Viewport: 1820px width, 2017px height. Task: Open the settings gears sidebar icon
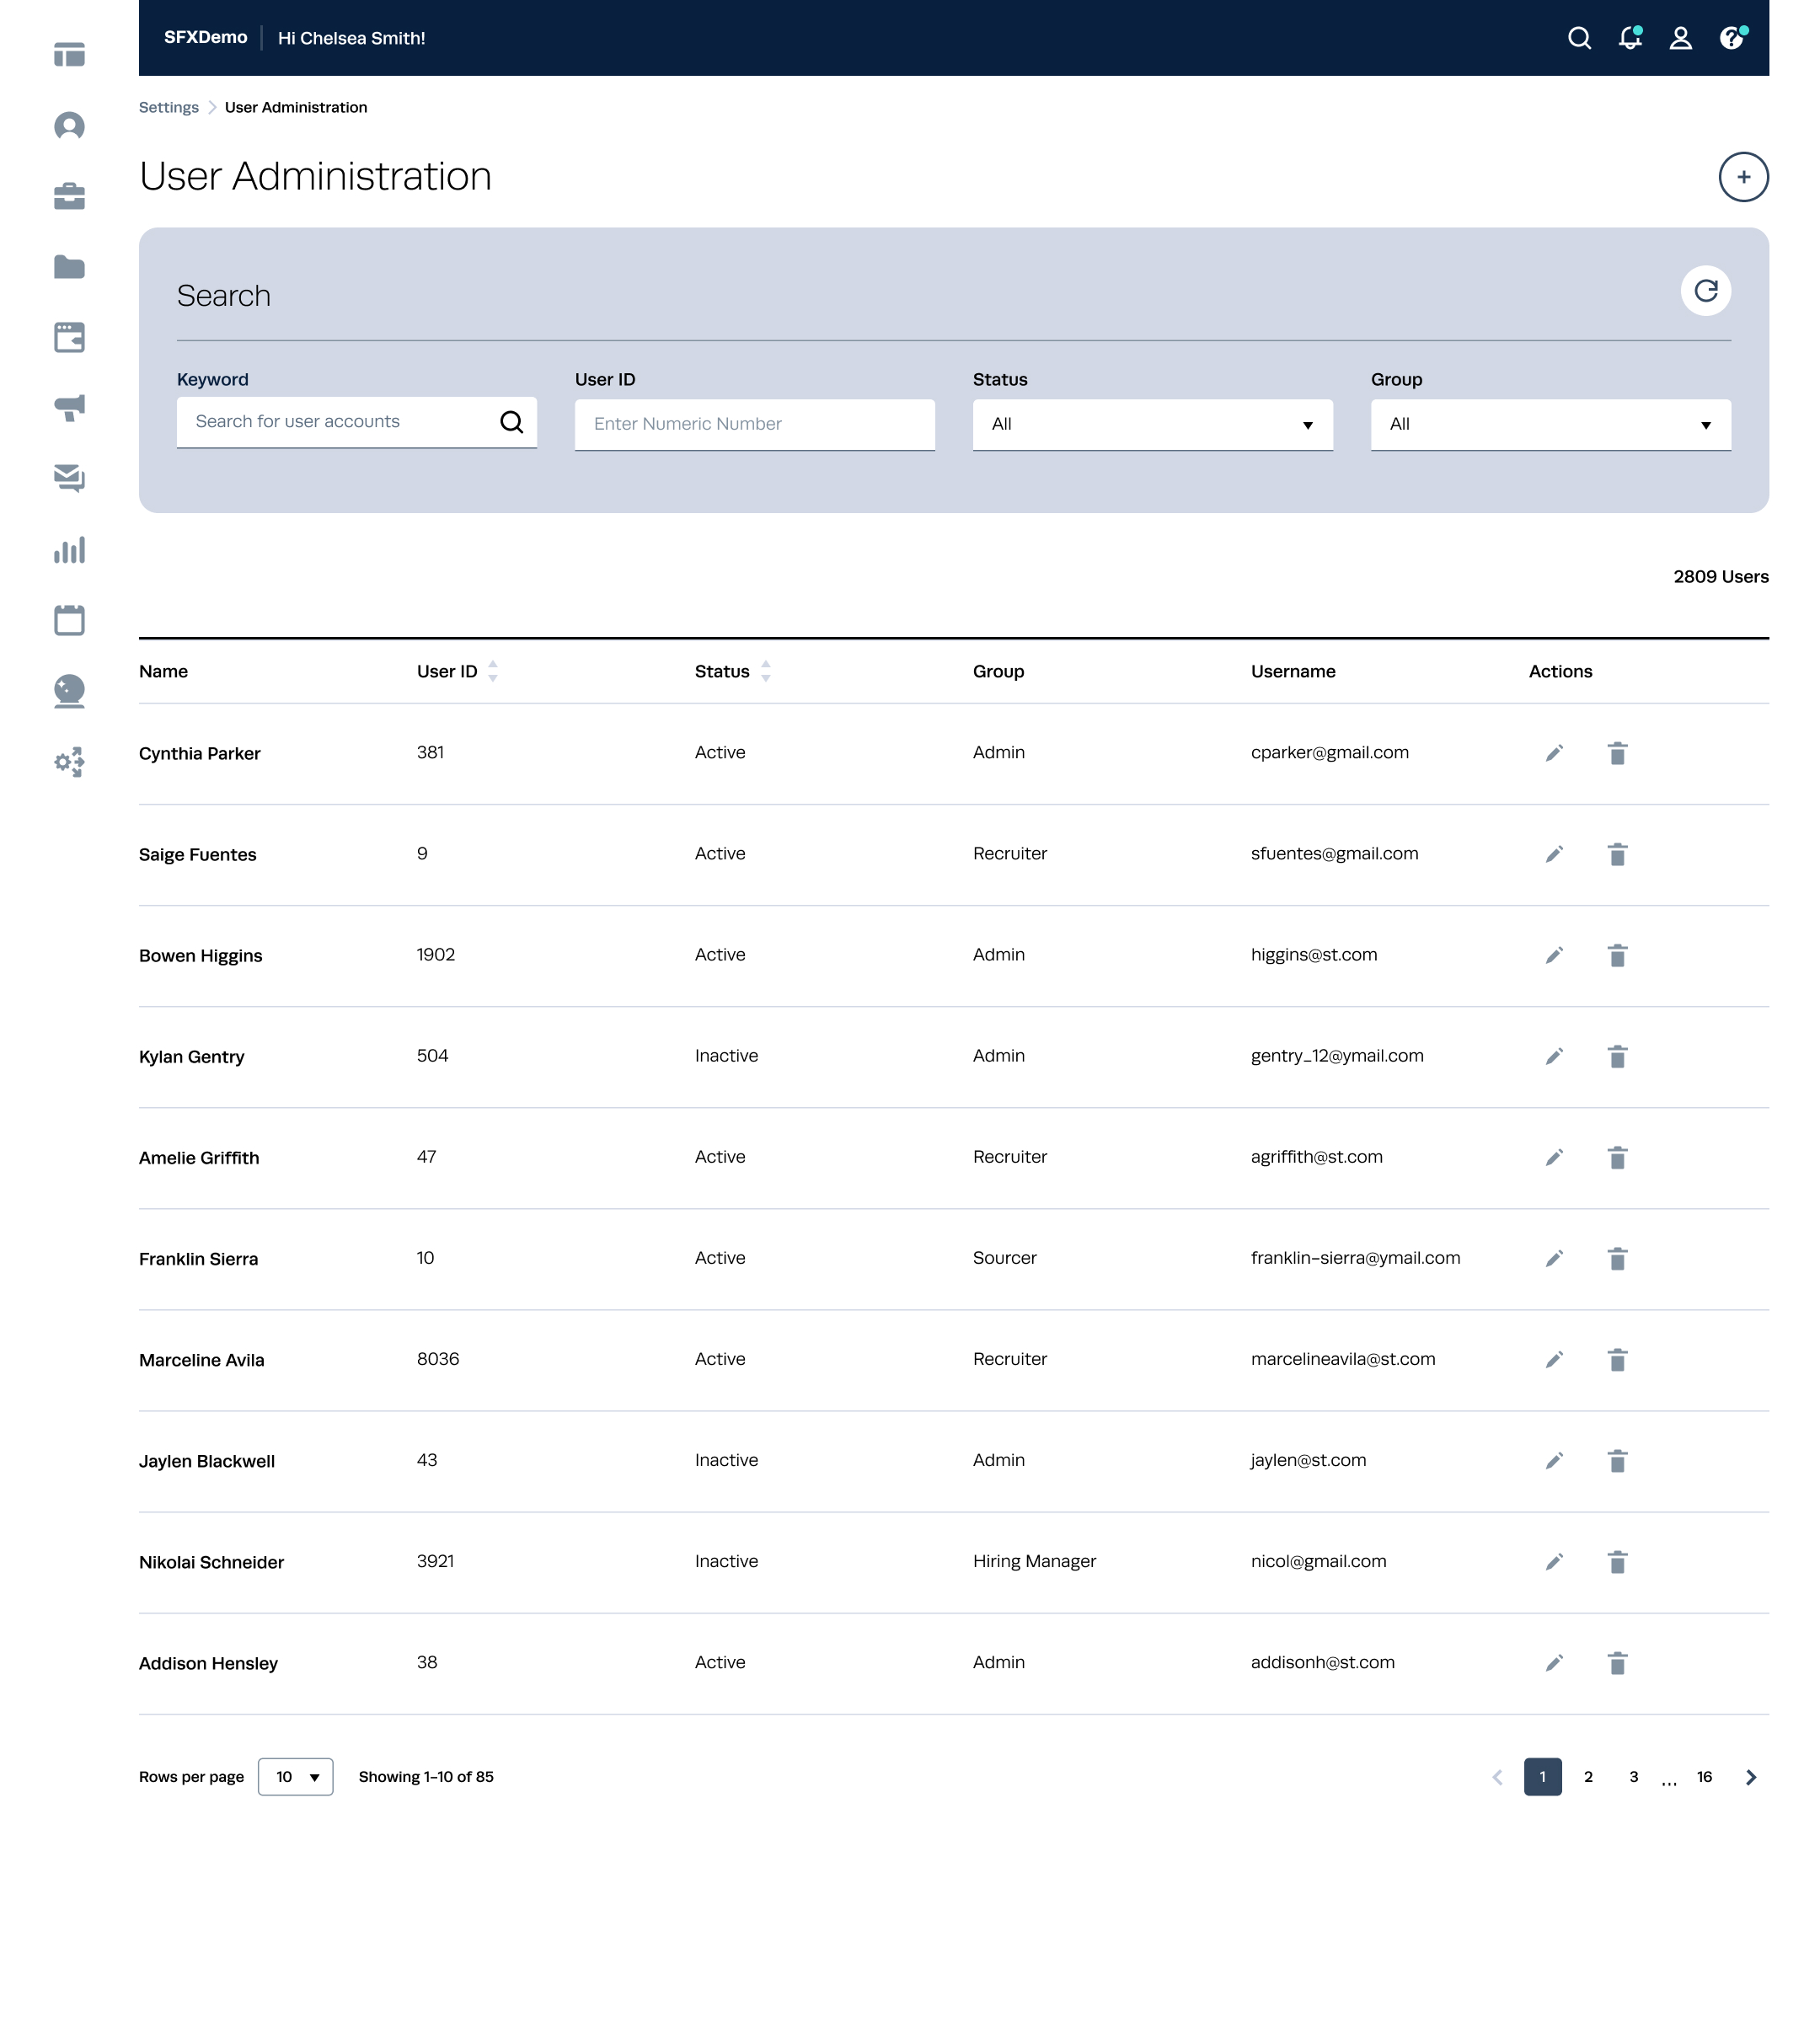tap(69, 762)
